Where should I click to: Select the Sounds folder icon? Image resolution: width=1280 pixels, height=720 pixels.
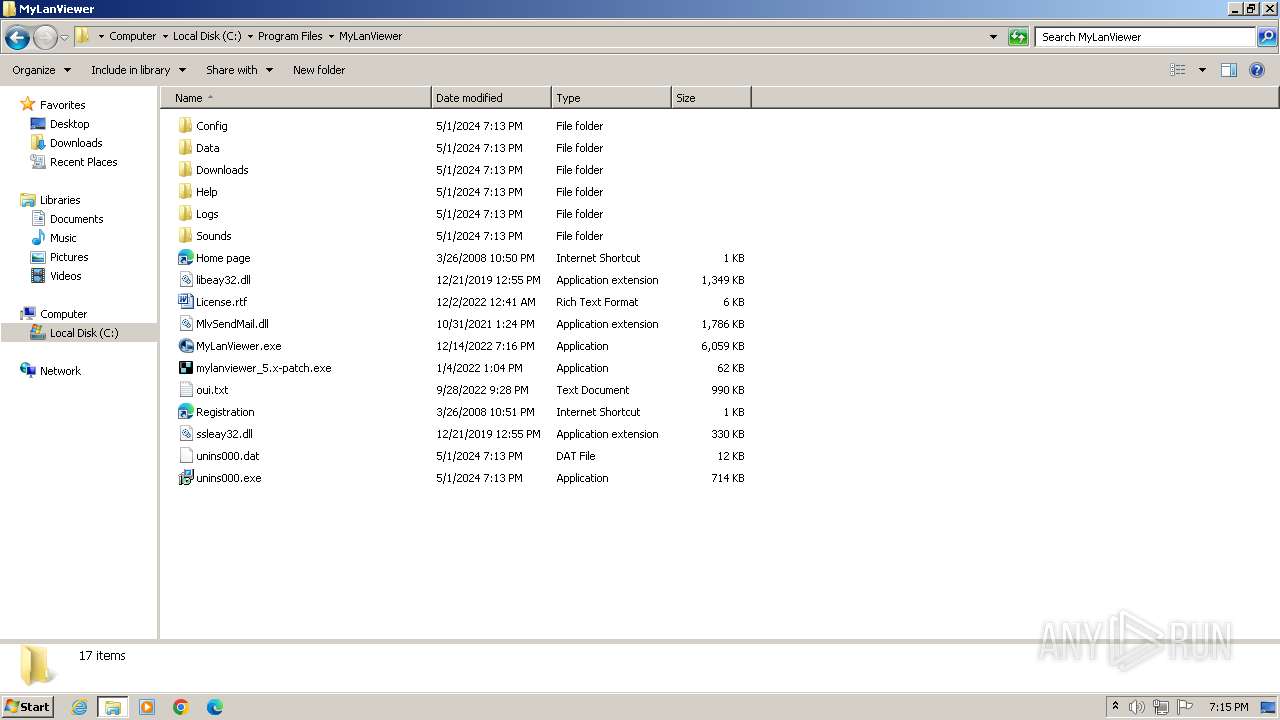185,236
